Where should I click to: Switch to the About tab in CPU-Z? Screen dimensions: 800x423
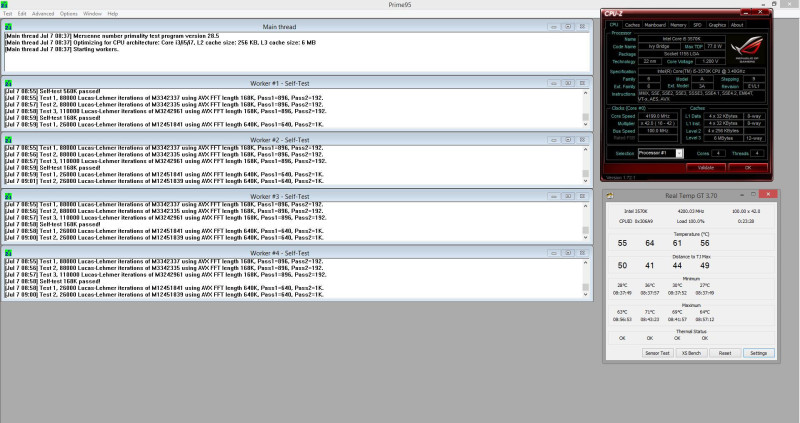coord(737,24)
